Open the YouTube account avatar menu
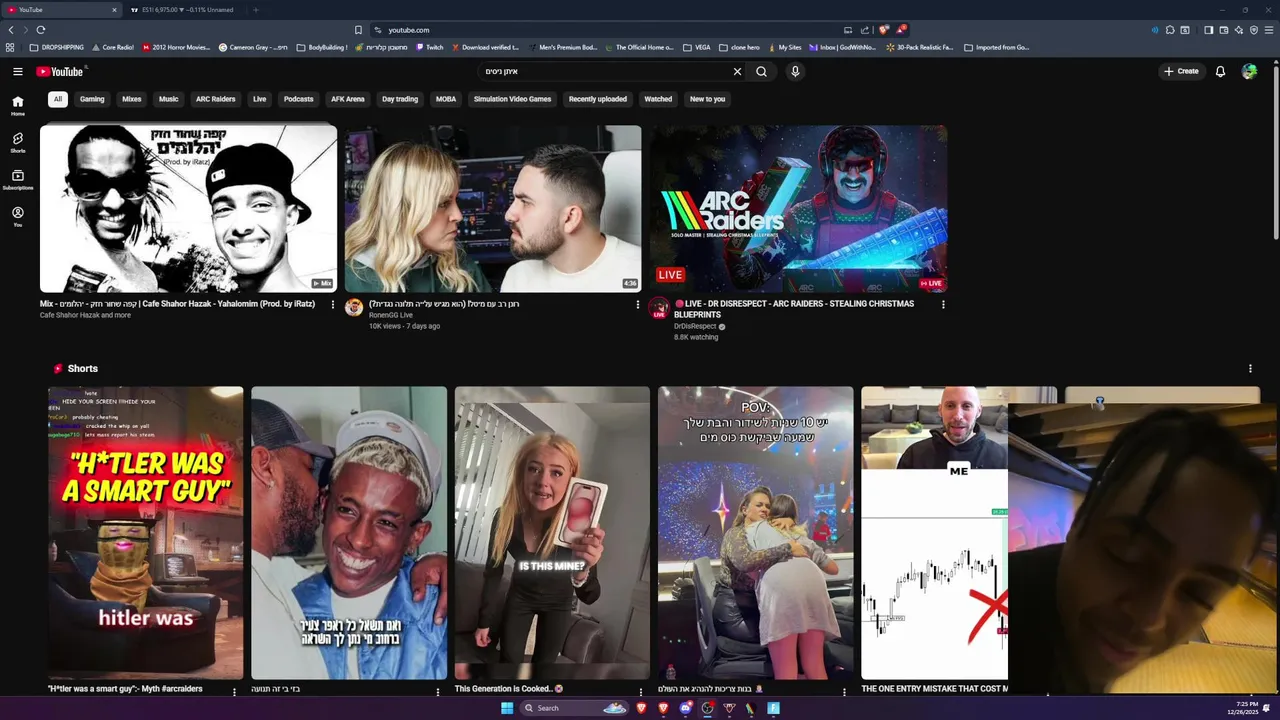Image resolution: width=1280 pixels, height=720 pixels. 1249,71
